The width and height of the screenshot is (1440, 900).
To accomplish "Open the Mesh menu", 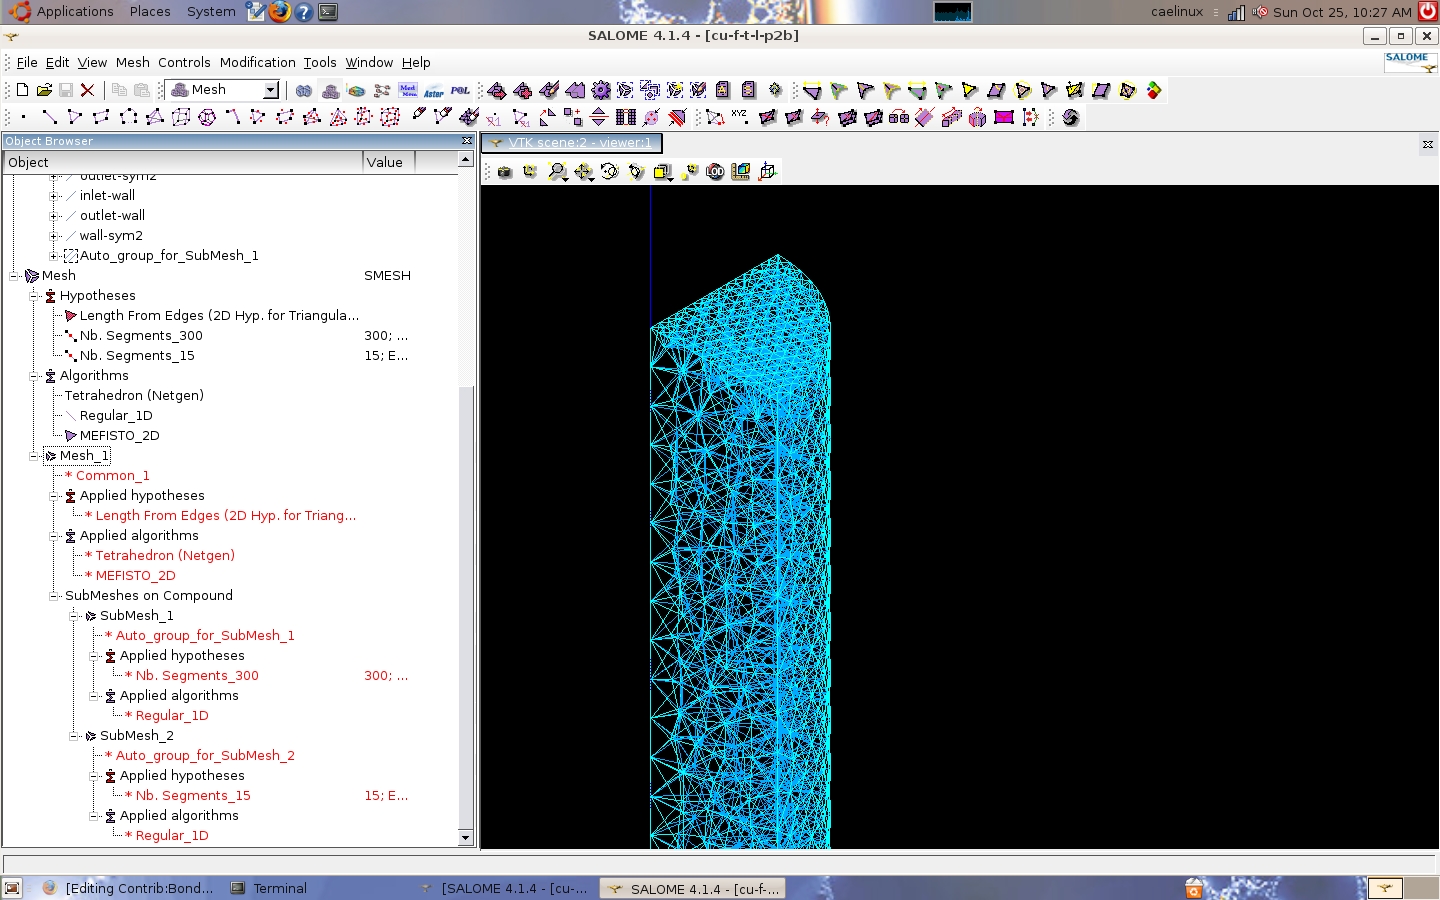I will (x=132, y=62).
